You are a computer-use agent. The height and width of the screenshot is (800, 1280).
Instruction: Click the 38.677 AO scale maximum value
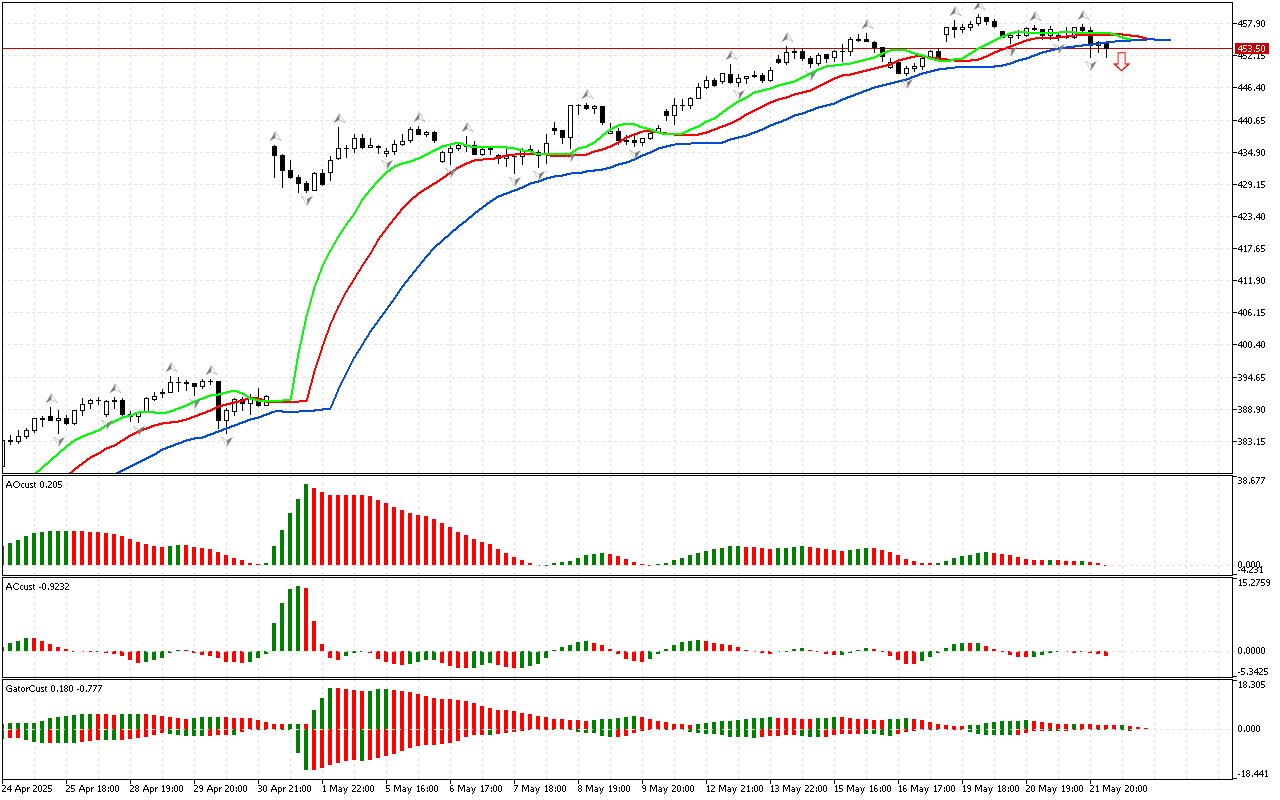point(1252,481)
